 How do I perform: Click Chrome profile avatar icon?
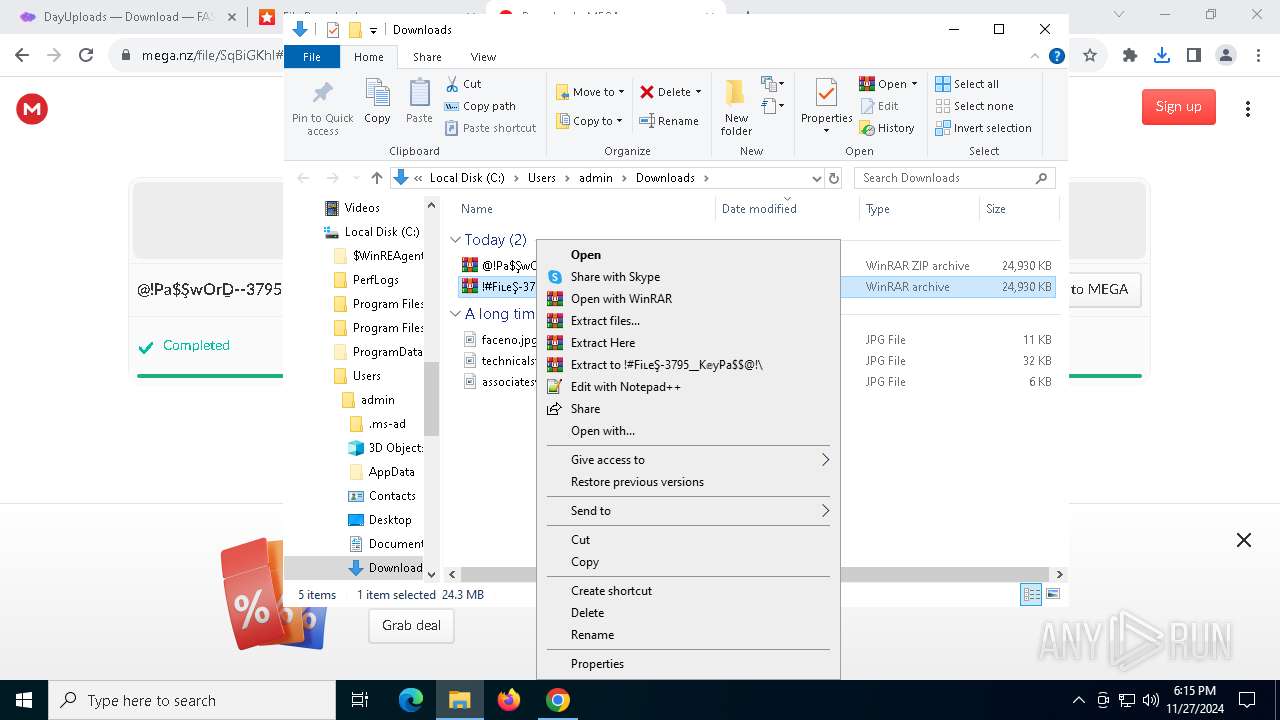click(1225, 56)
